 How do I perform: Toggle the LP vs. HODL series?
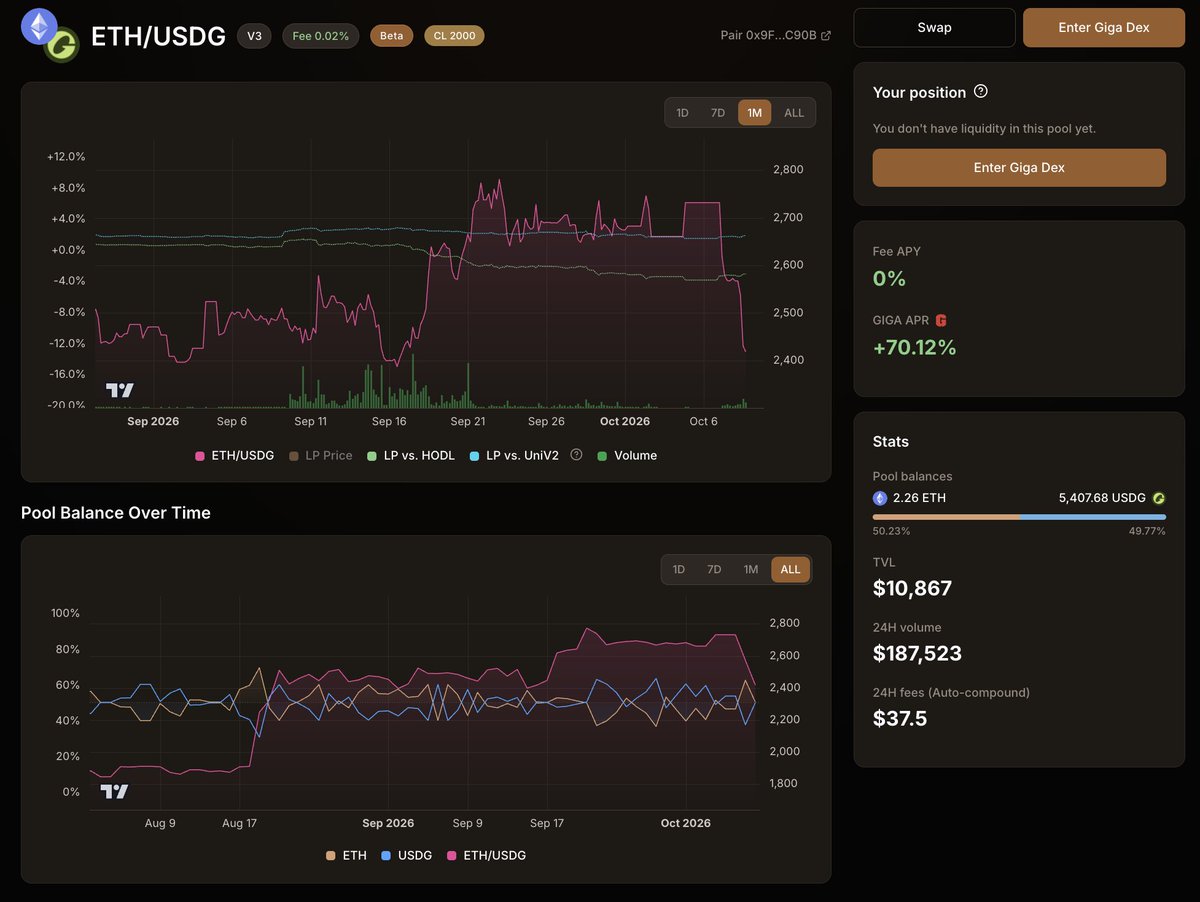tap(411, 455)
